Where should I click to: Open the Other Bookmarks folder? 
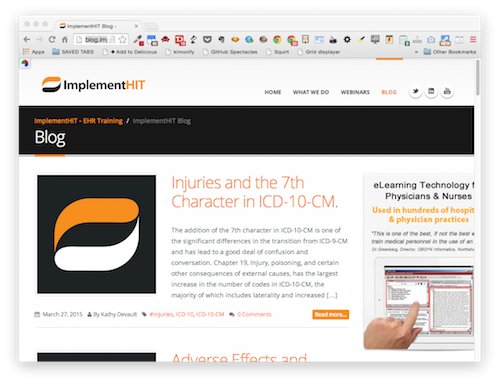450,52
